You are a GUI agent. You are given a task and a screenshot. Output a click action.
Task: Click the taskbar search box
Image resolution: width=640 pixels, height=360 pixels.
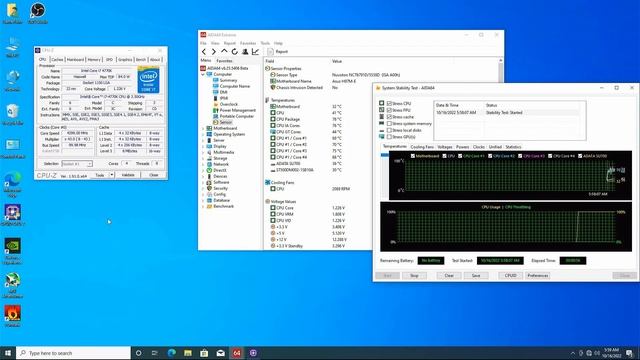(74, 353)
